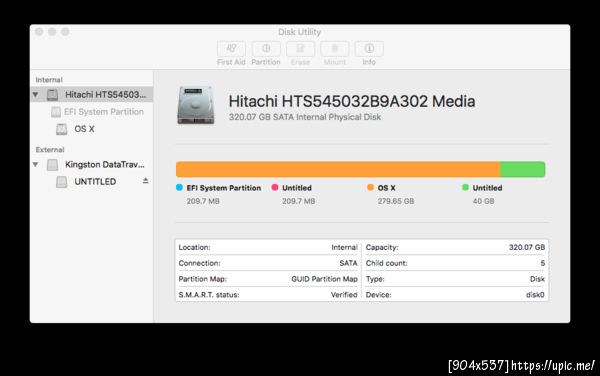Click the Type Disk value
The width and height of the screenshot is (600, 376).
pyautogui.click(x=537, y=279)
